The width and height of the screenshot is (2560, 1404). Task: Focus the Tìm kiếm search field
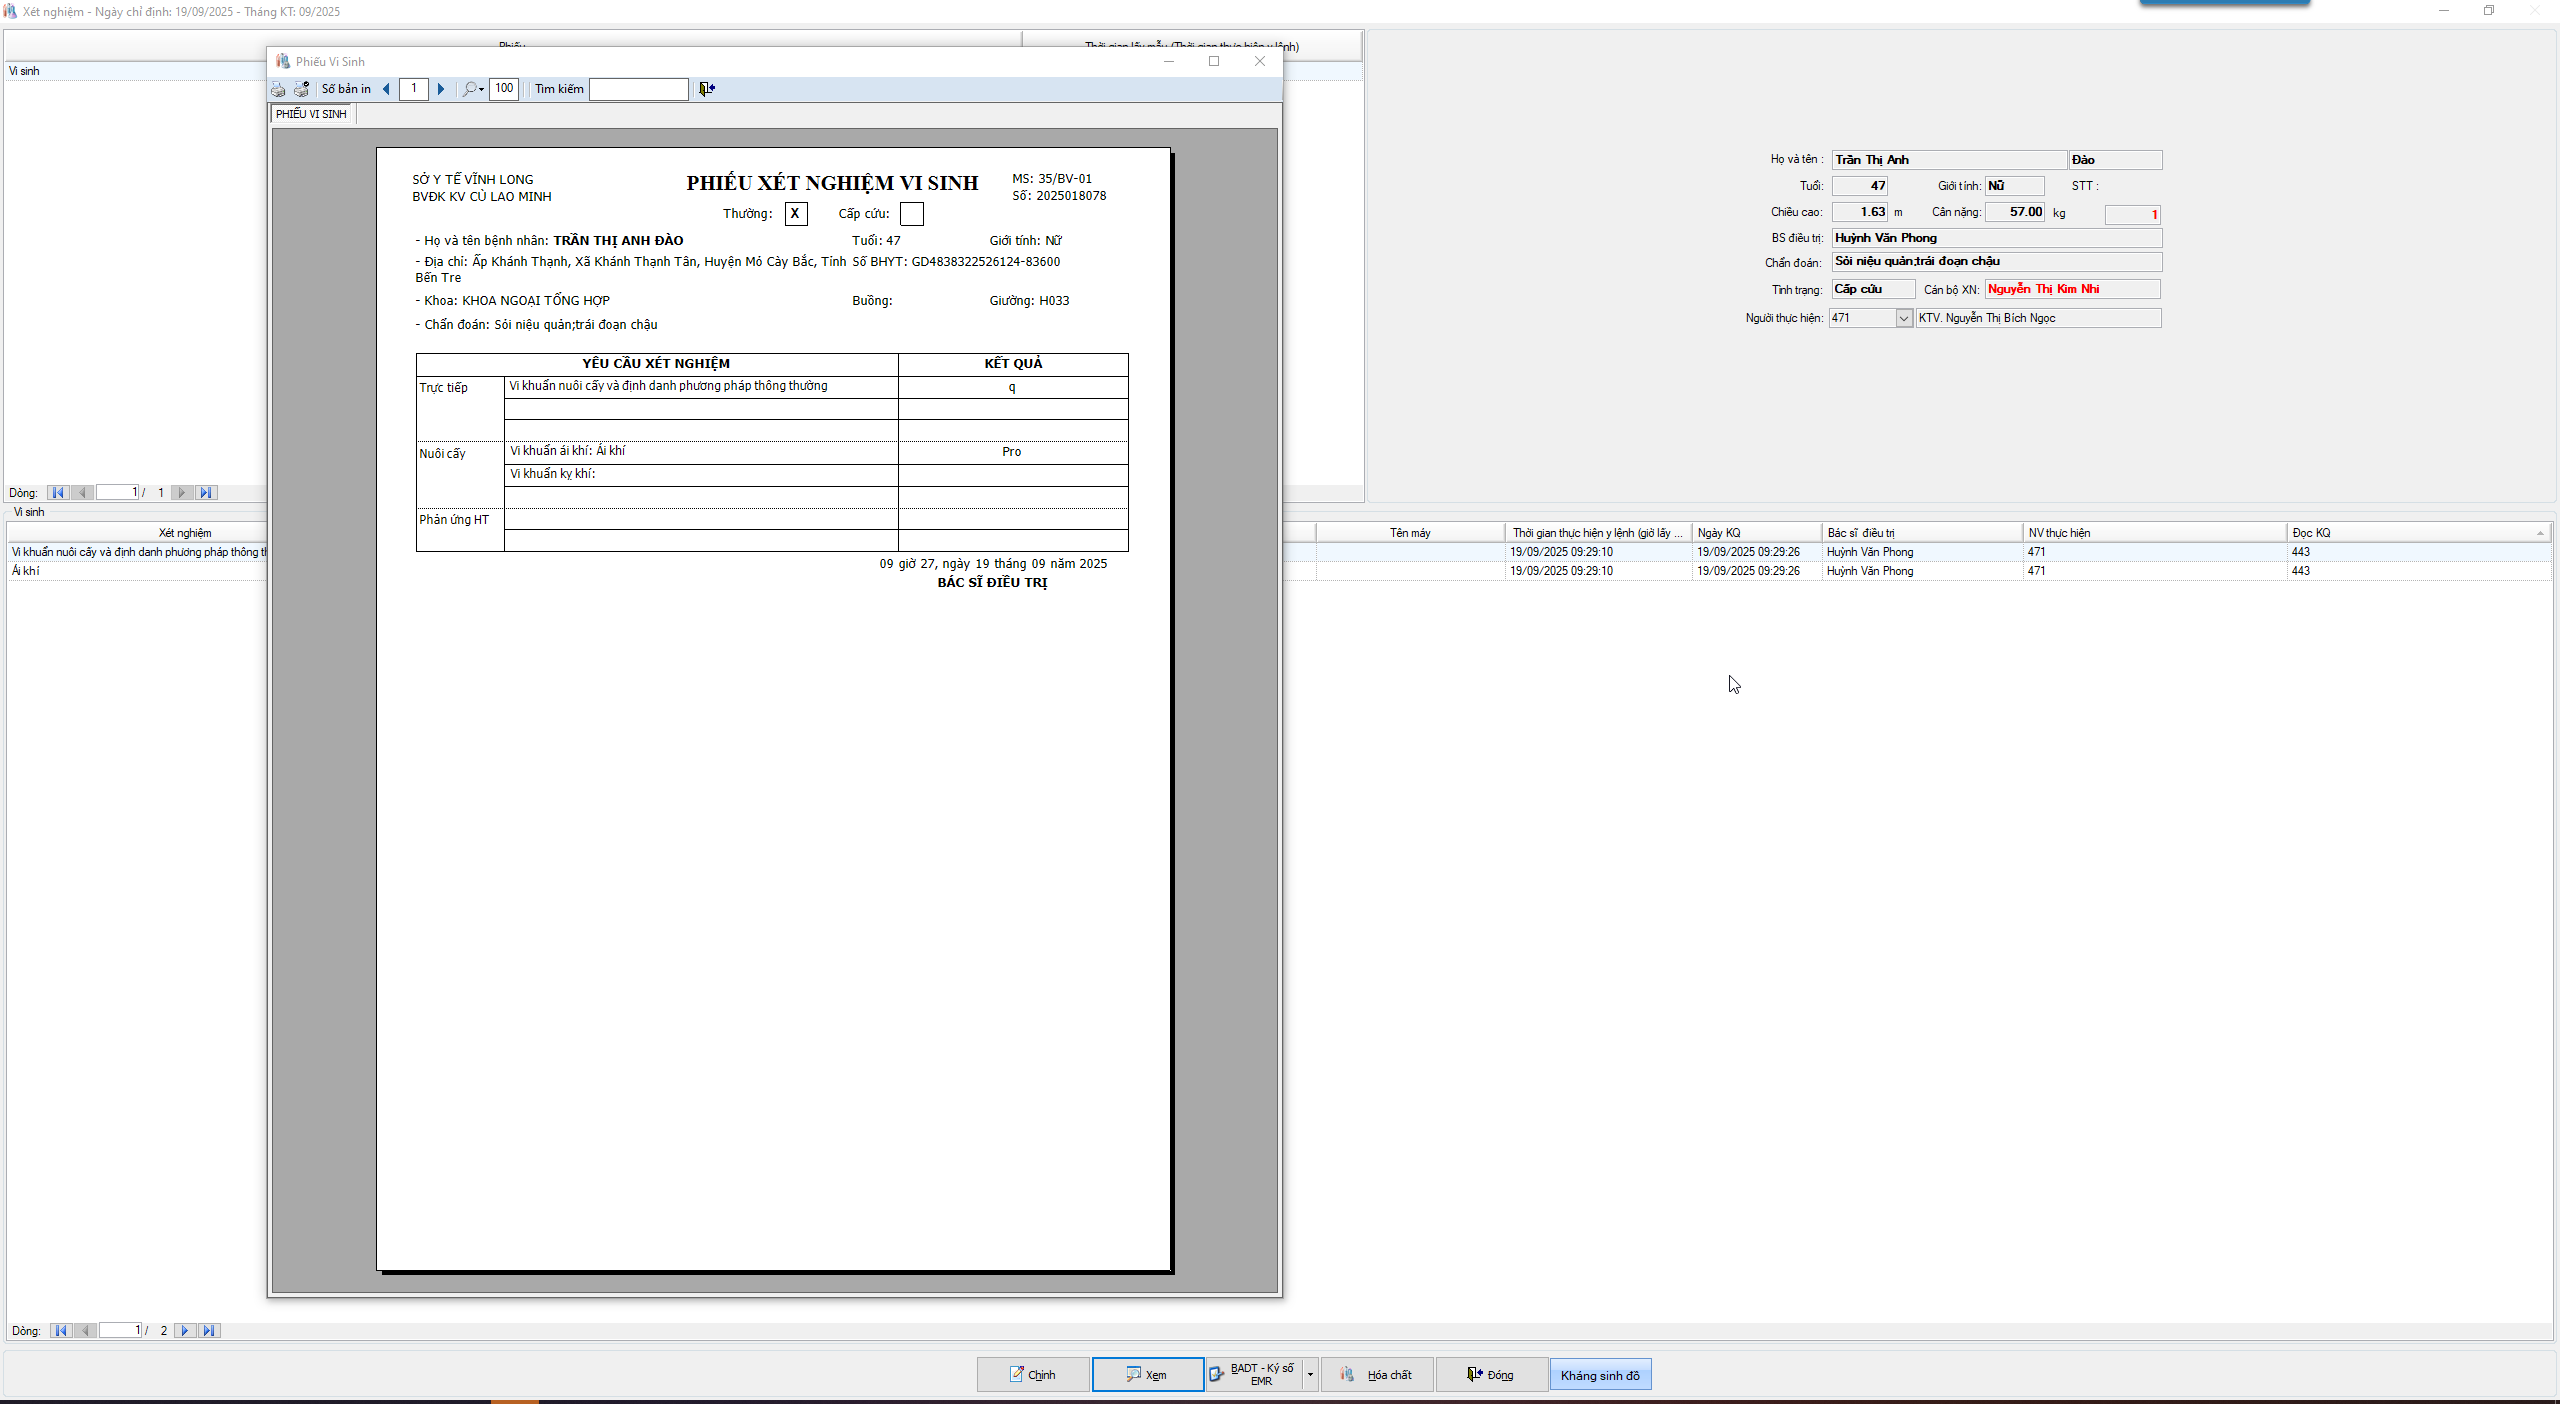[x=638, y=89]
